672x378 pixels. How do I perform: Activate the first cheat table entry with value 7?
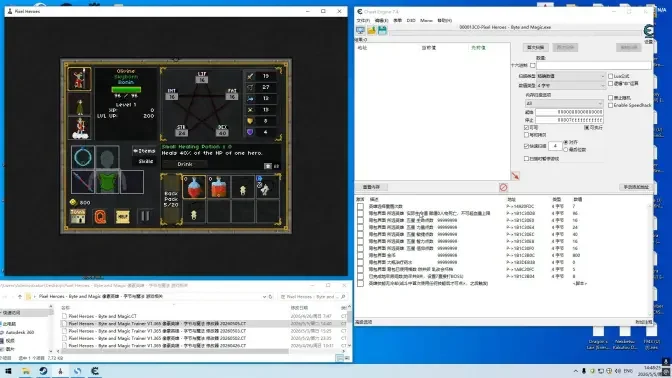click(360, 206)
